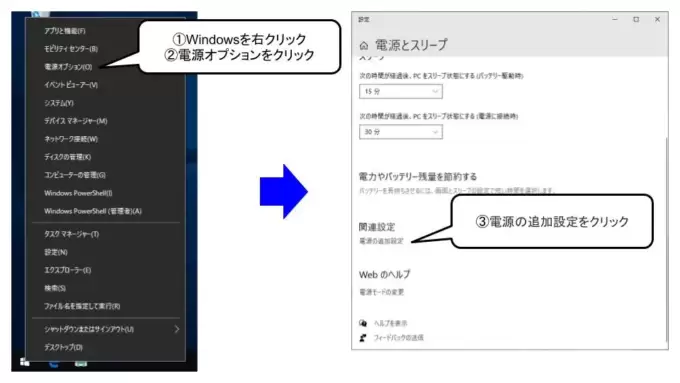
Task: Expand シャットダウンまたはサインアウト submenu arrow
Action: (177, 329)
